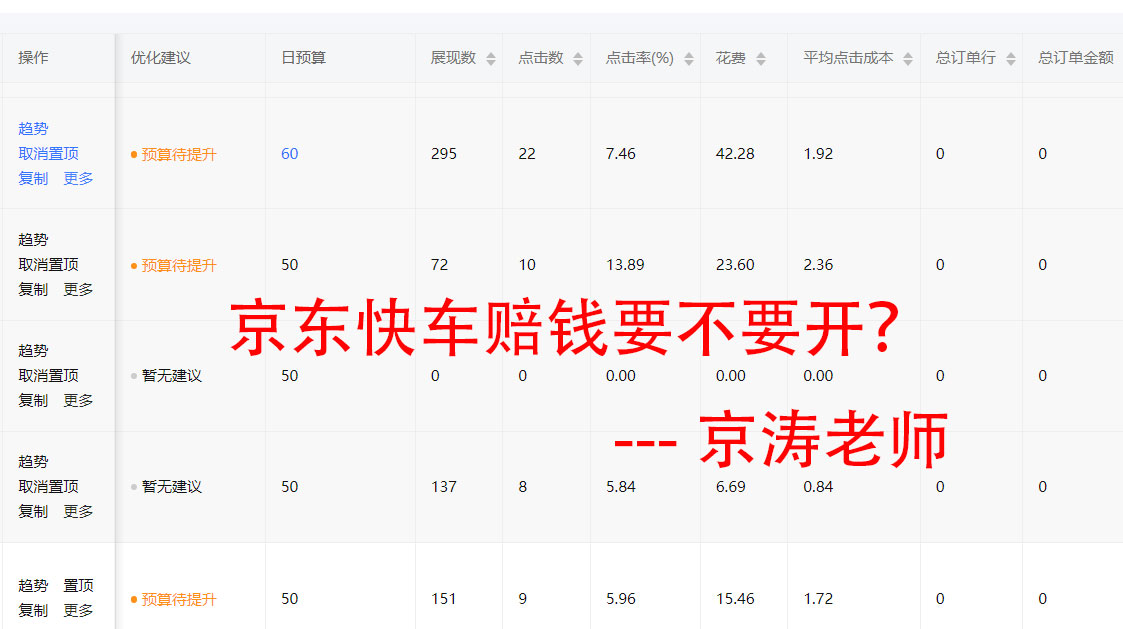Expand 更多 options in bottom row
Screen dimensions: 1123x629
coord(80,609)
